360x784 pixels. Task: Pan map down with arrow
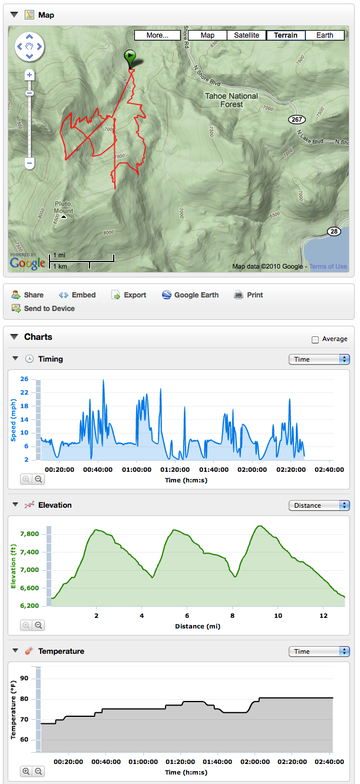(30, 56)
